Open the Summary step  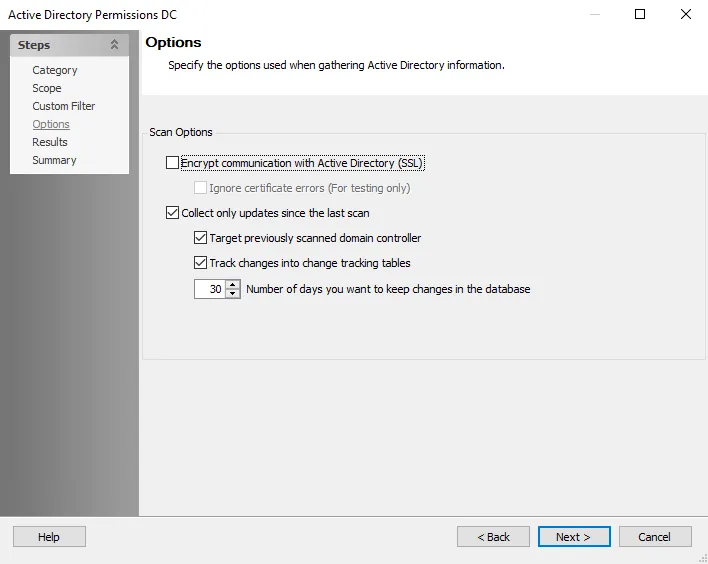54,160
